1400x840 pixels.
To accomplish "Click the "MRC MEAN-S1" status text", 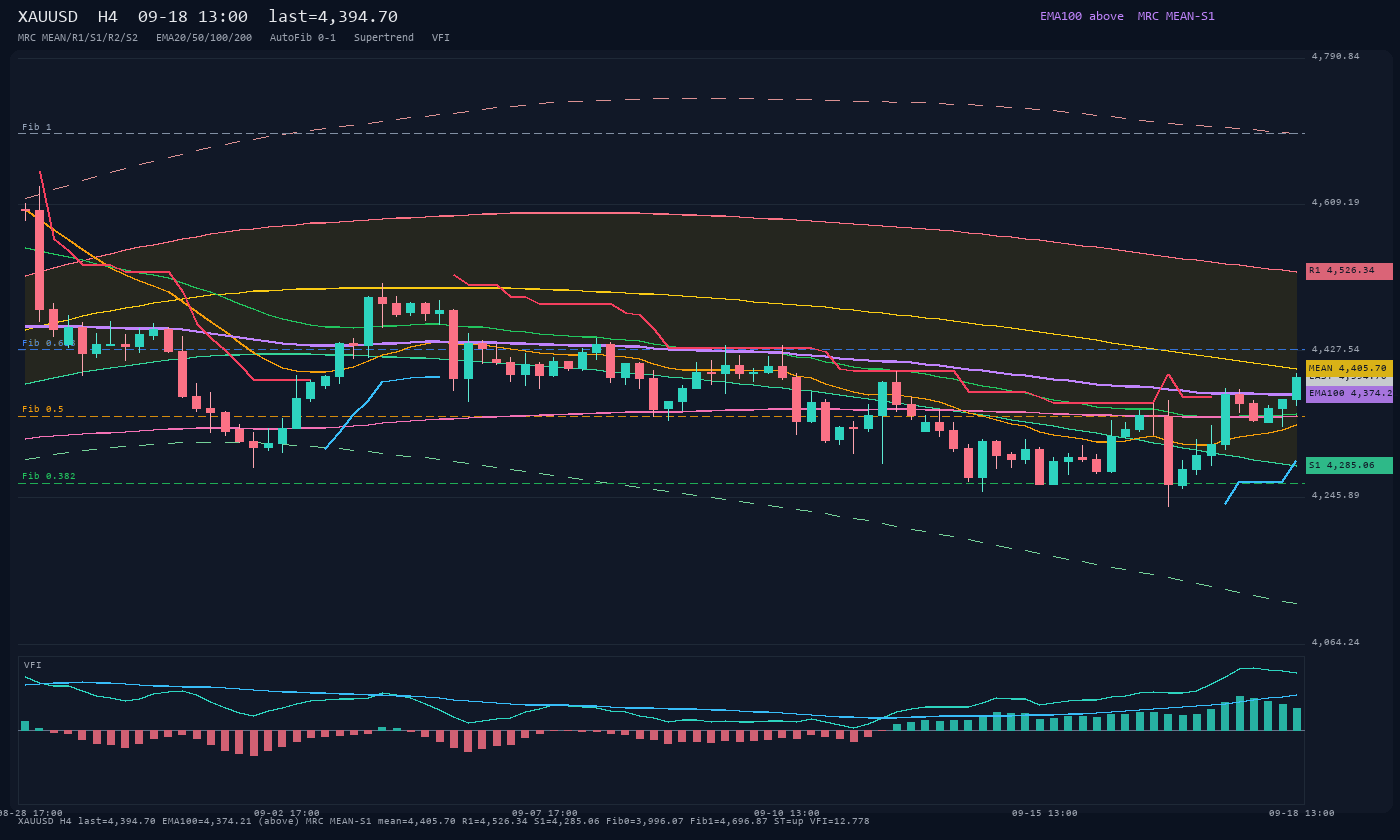I will [x=1176, y=16].
